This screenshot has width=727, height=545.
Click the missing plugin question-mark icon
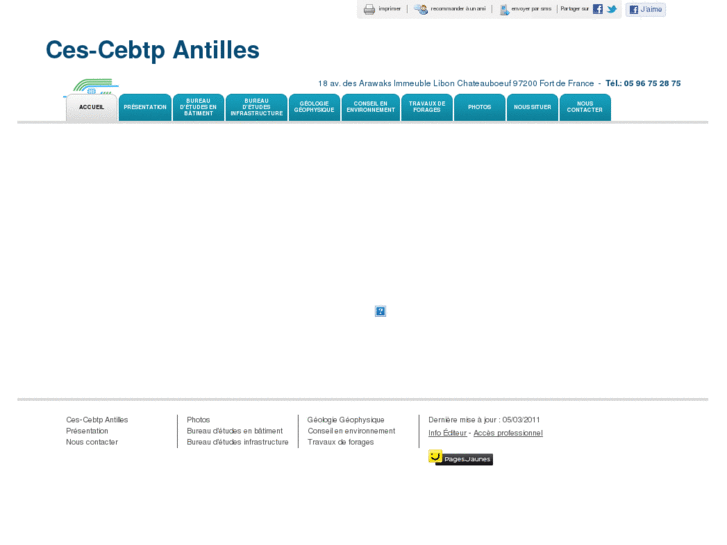tap(380, 311)
